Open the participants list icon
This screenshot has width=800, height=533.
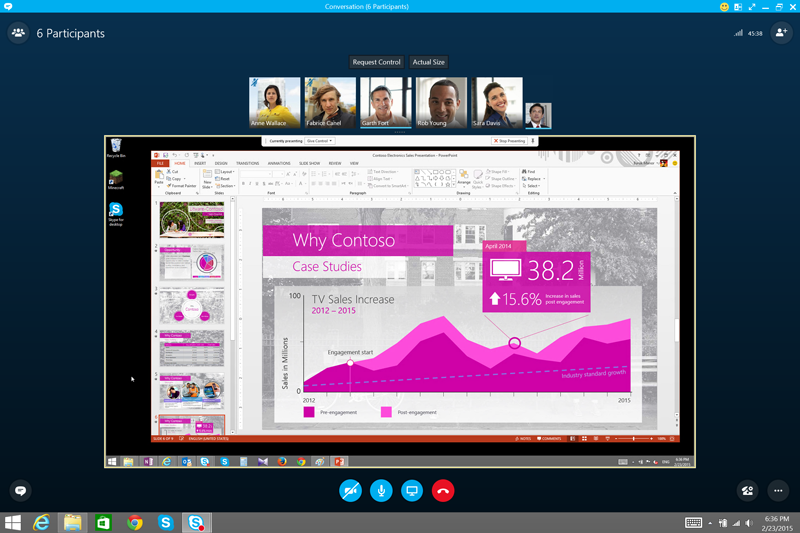point(18,33)
